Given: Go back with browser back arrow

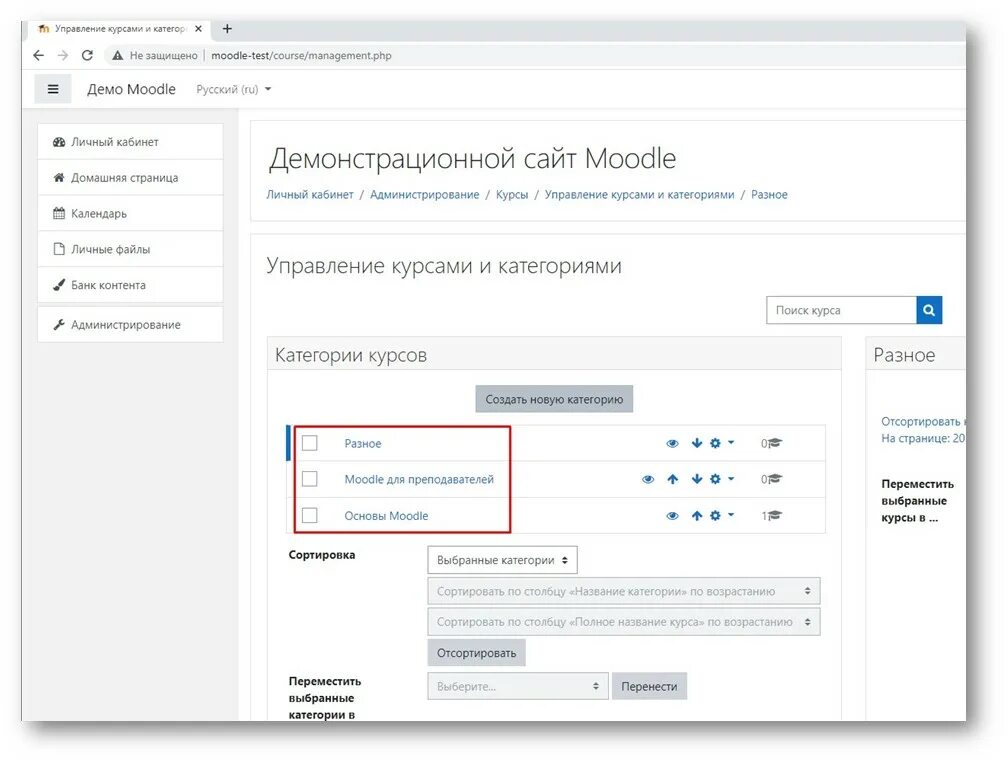Looking at the screenshot, I should pos(39,55).
